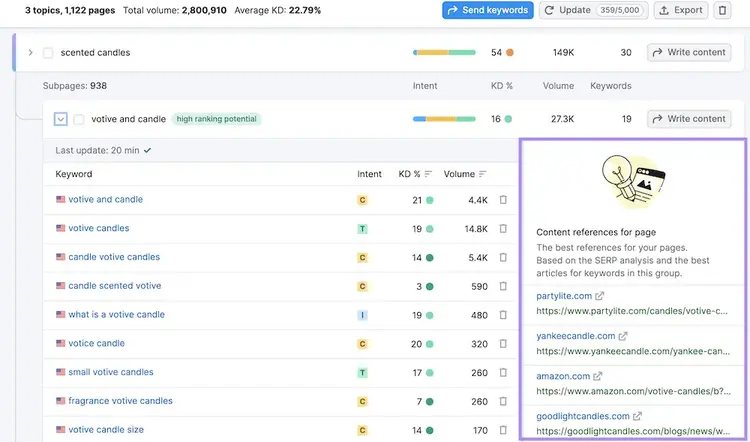
Task: Delete keyword row 'votive candles'
Action: (x=503, y=228)
